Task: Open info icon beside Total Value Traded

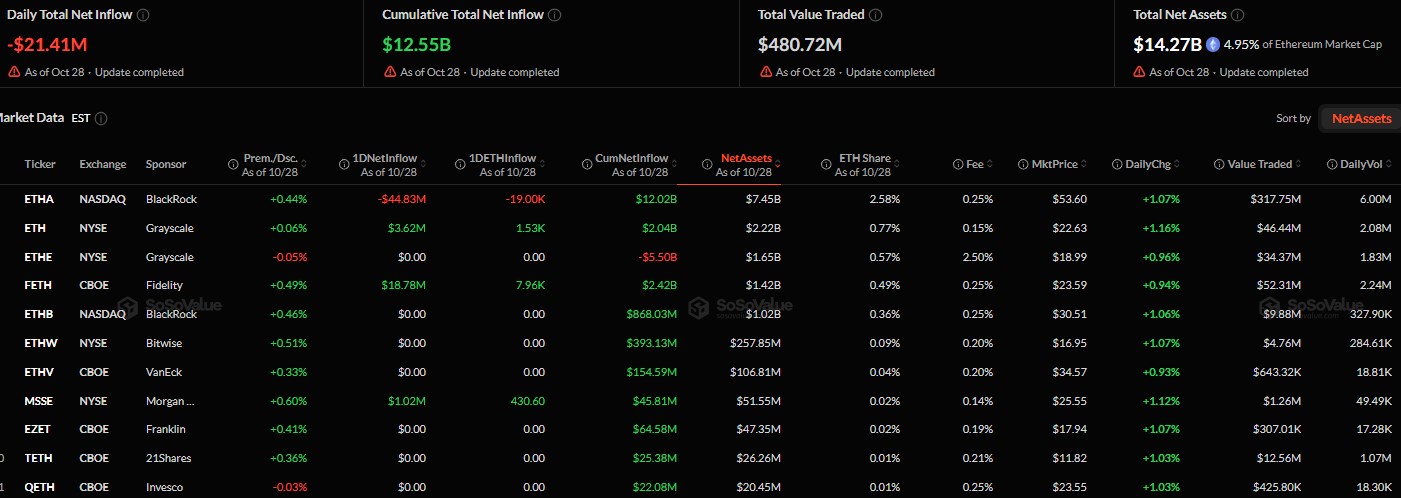Action: (x=875, y=15)
